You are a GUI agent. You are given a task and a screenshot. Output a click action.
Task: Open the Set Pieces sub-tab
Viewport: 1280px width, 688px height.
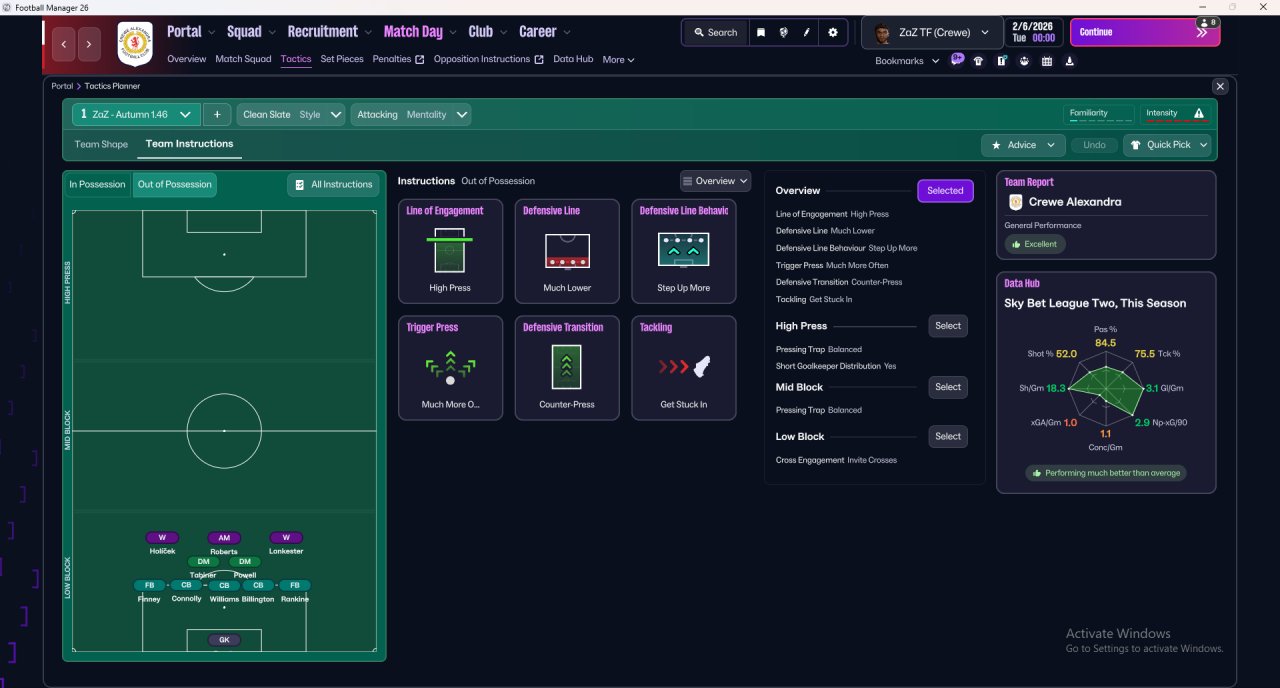pyautogui.click(x=342, y=59)
